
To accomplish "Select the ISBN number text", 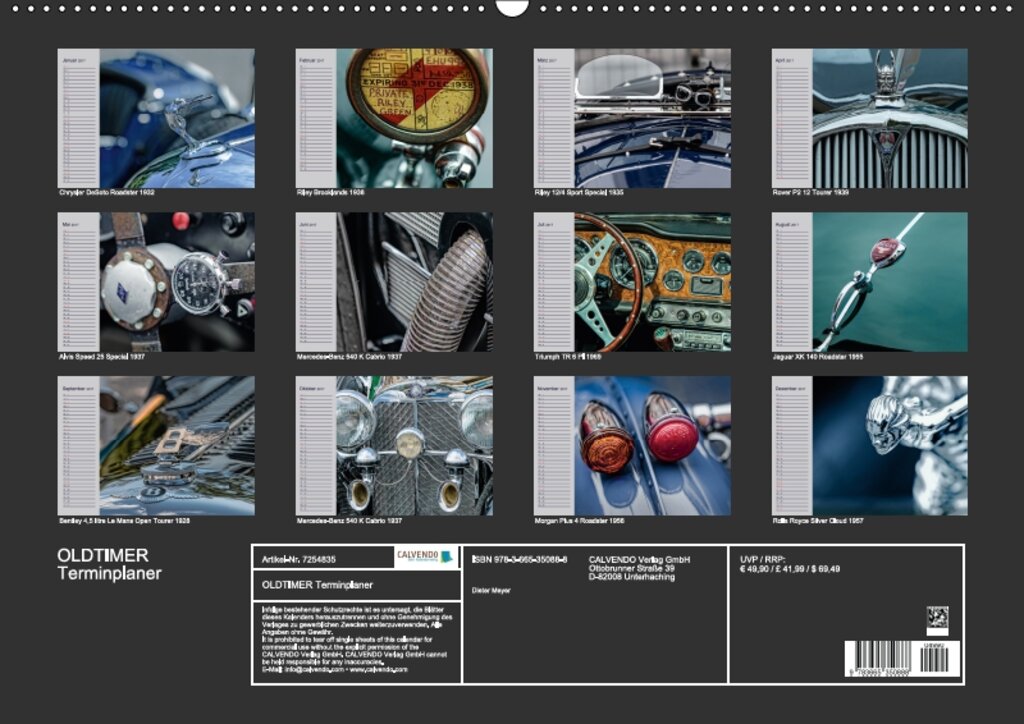I will 519,559.
